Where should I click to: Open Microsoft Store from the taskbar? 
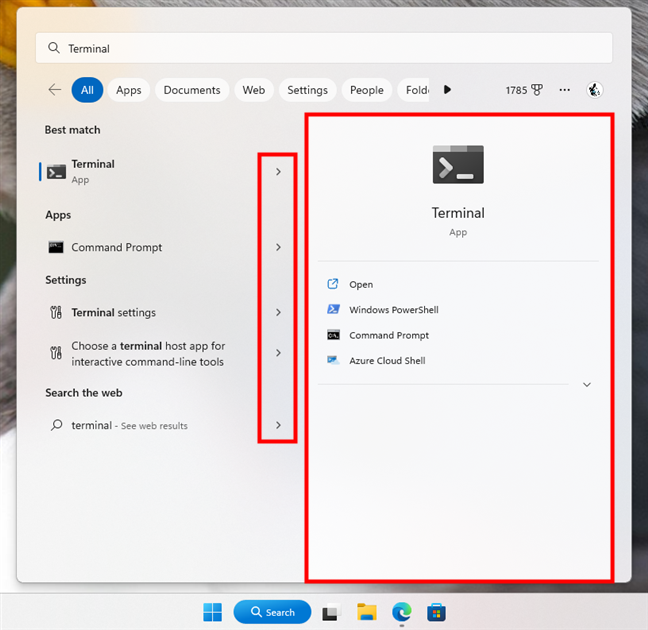436,612
